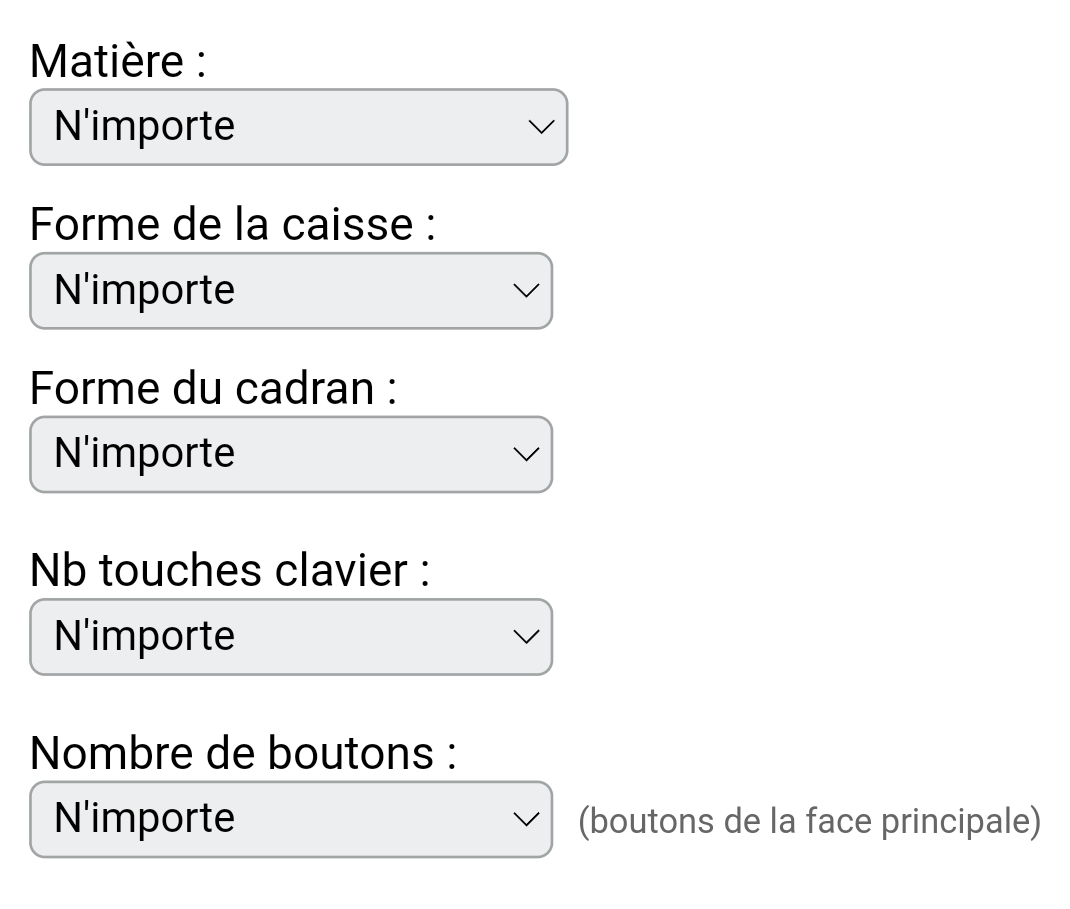Click the "Nb touches clavier :" label
1070x909 pixels.
point(230,570)
